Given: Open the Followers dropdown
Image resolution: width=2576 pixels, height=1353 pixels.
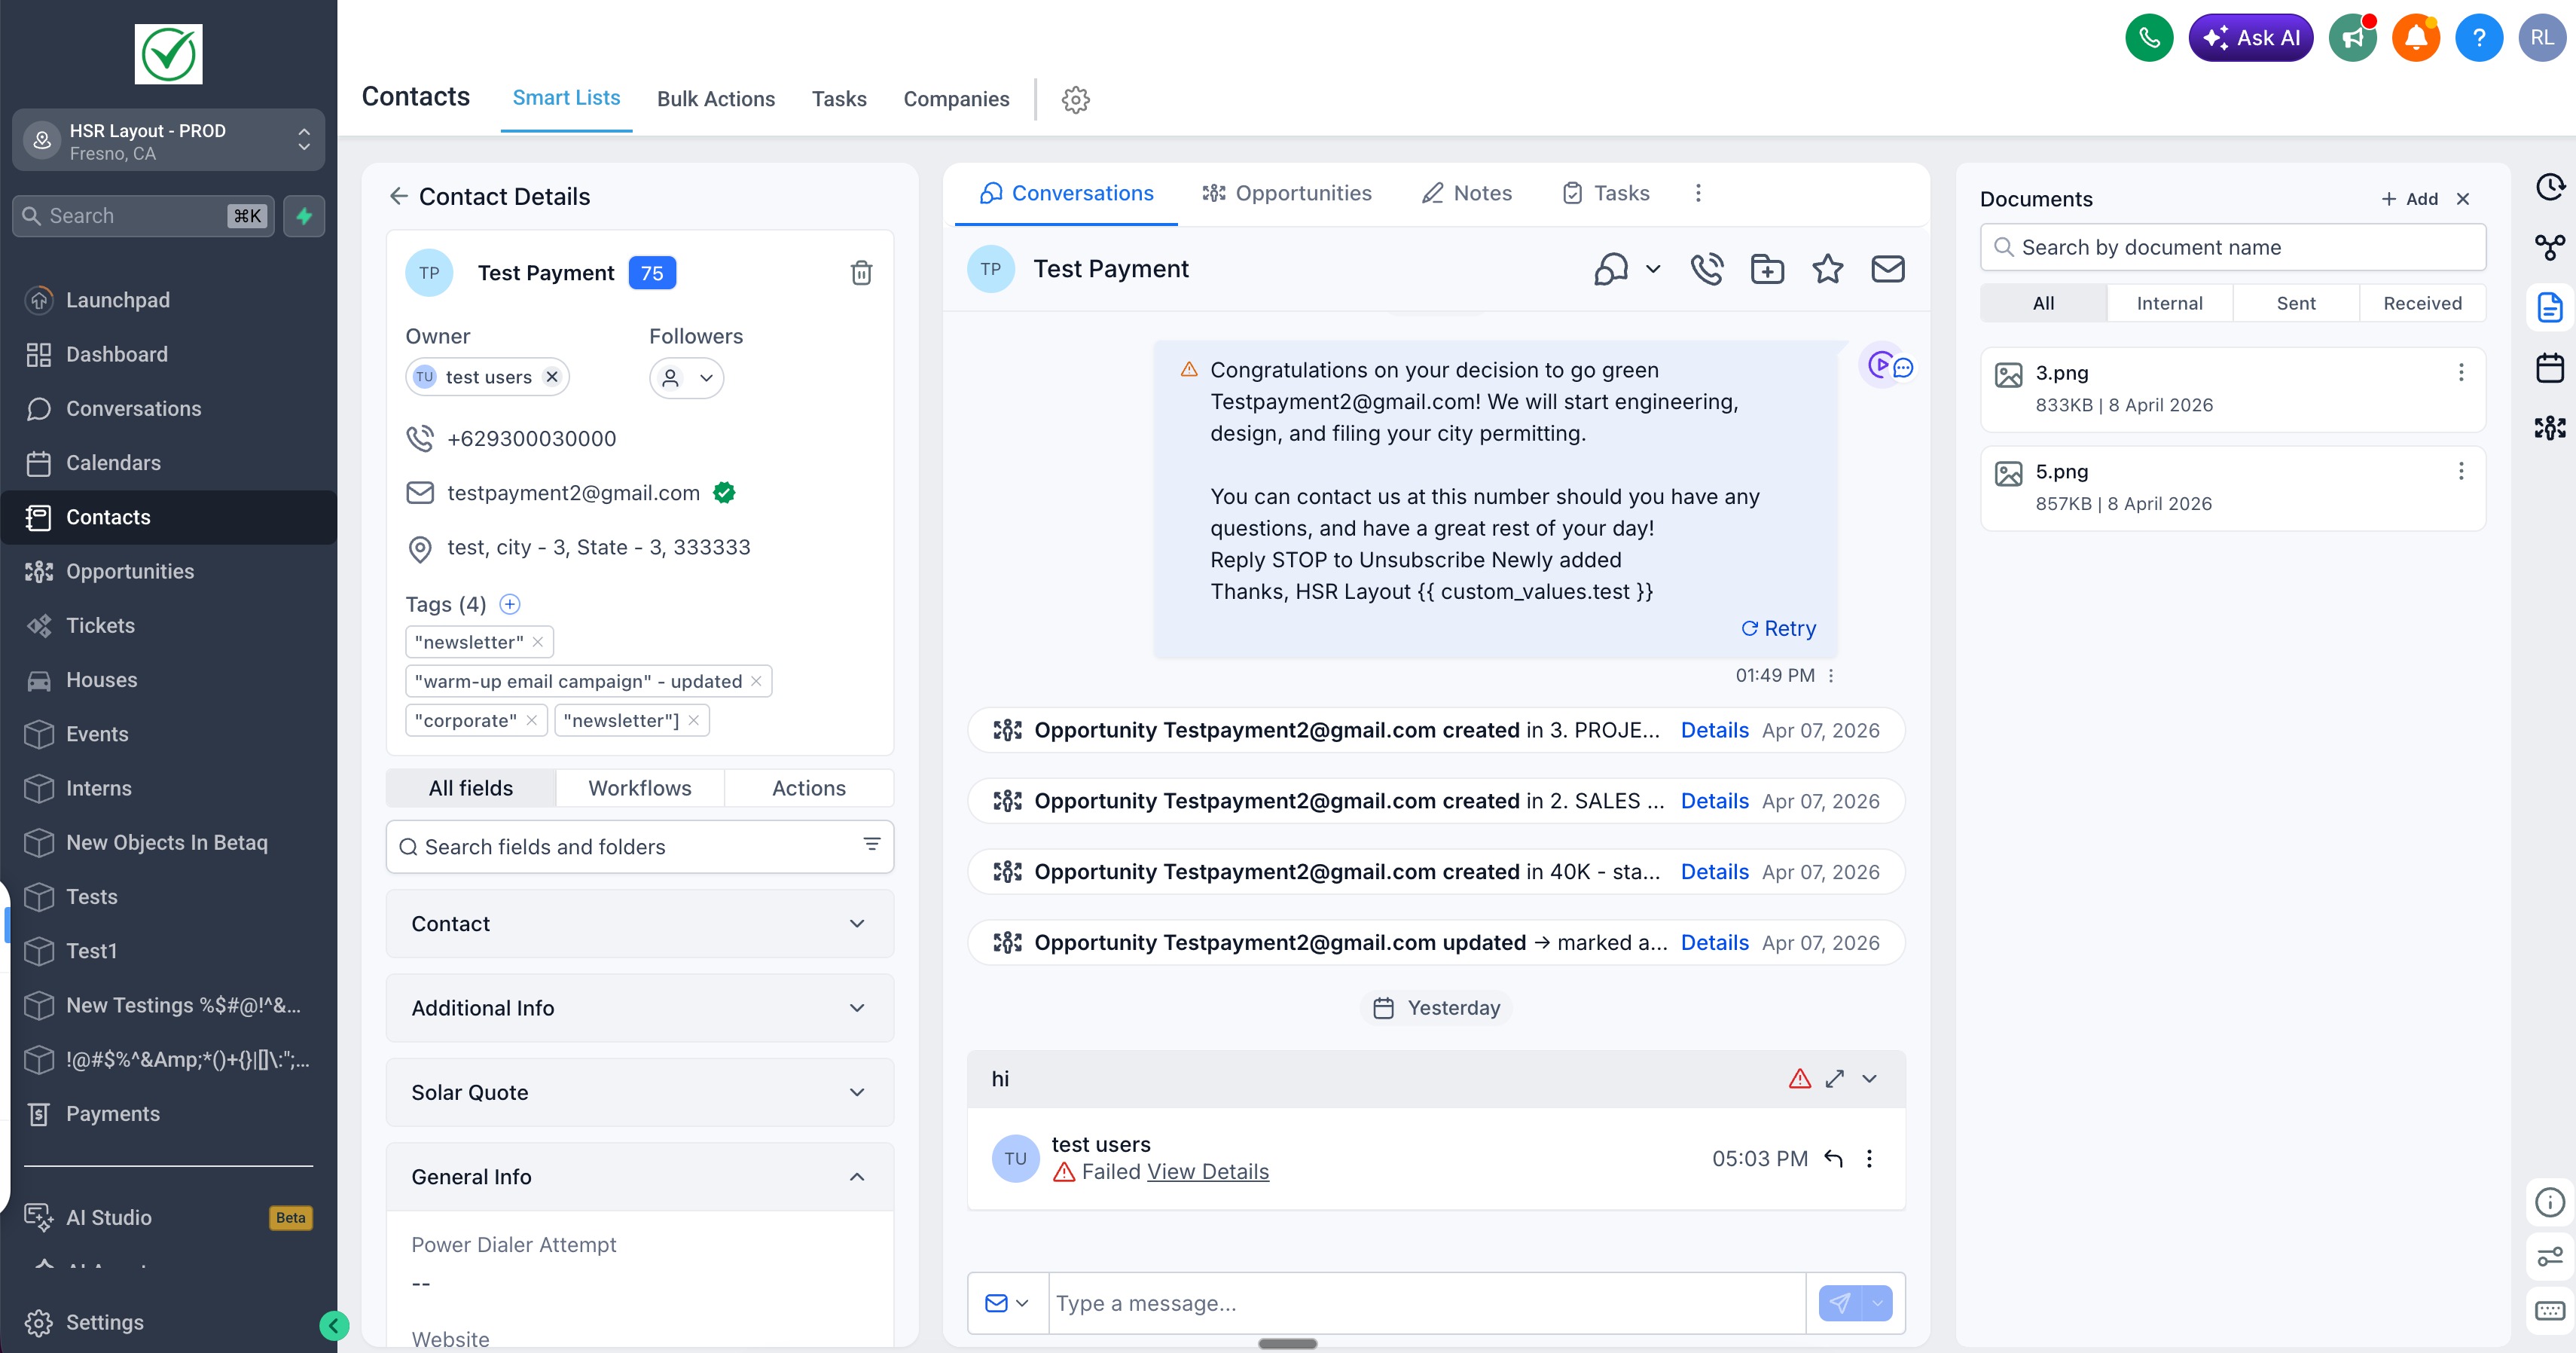Looking at the screenshot, I should click(687, 378).
